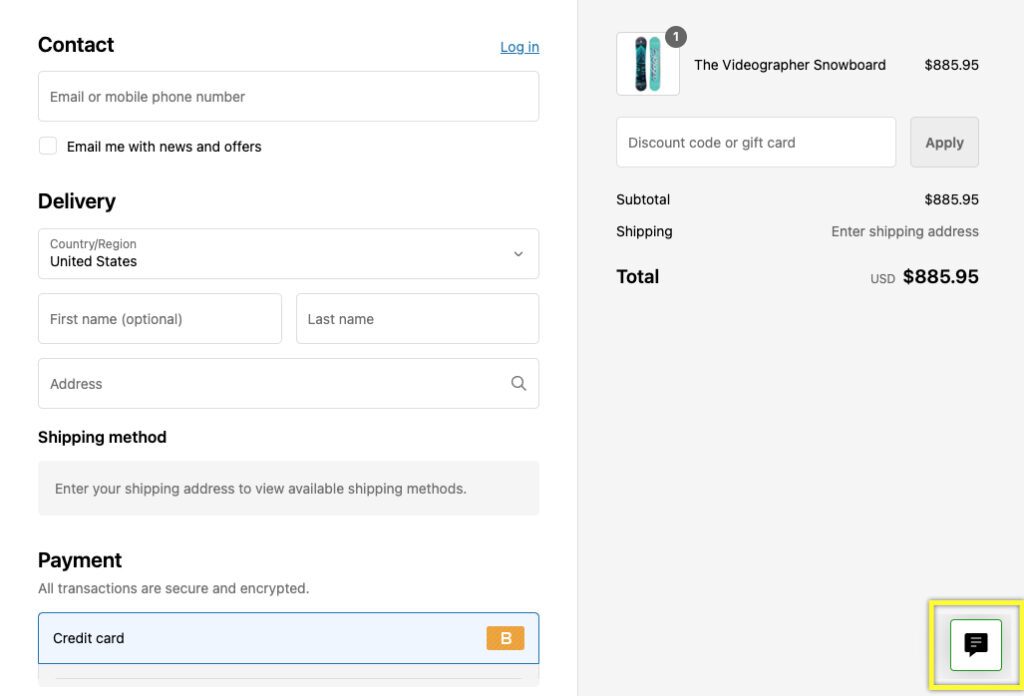1024x696 pixels.
Task: Click the orange B card badge
Action: (x=505, y=638)
